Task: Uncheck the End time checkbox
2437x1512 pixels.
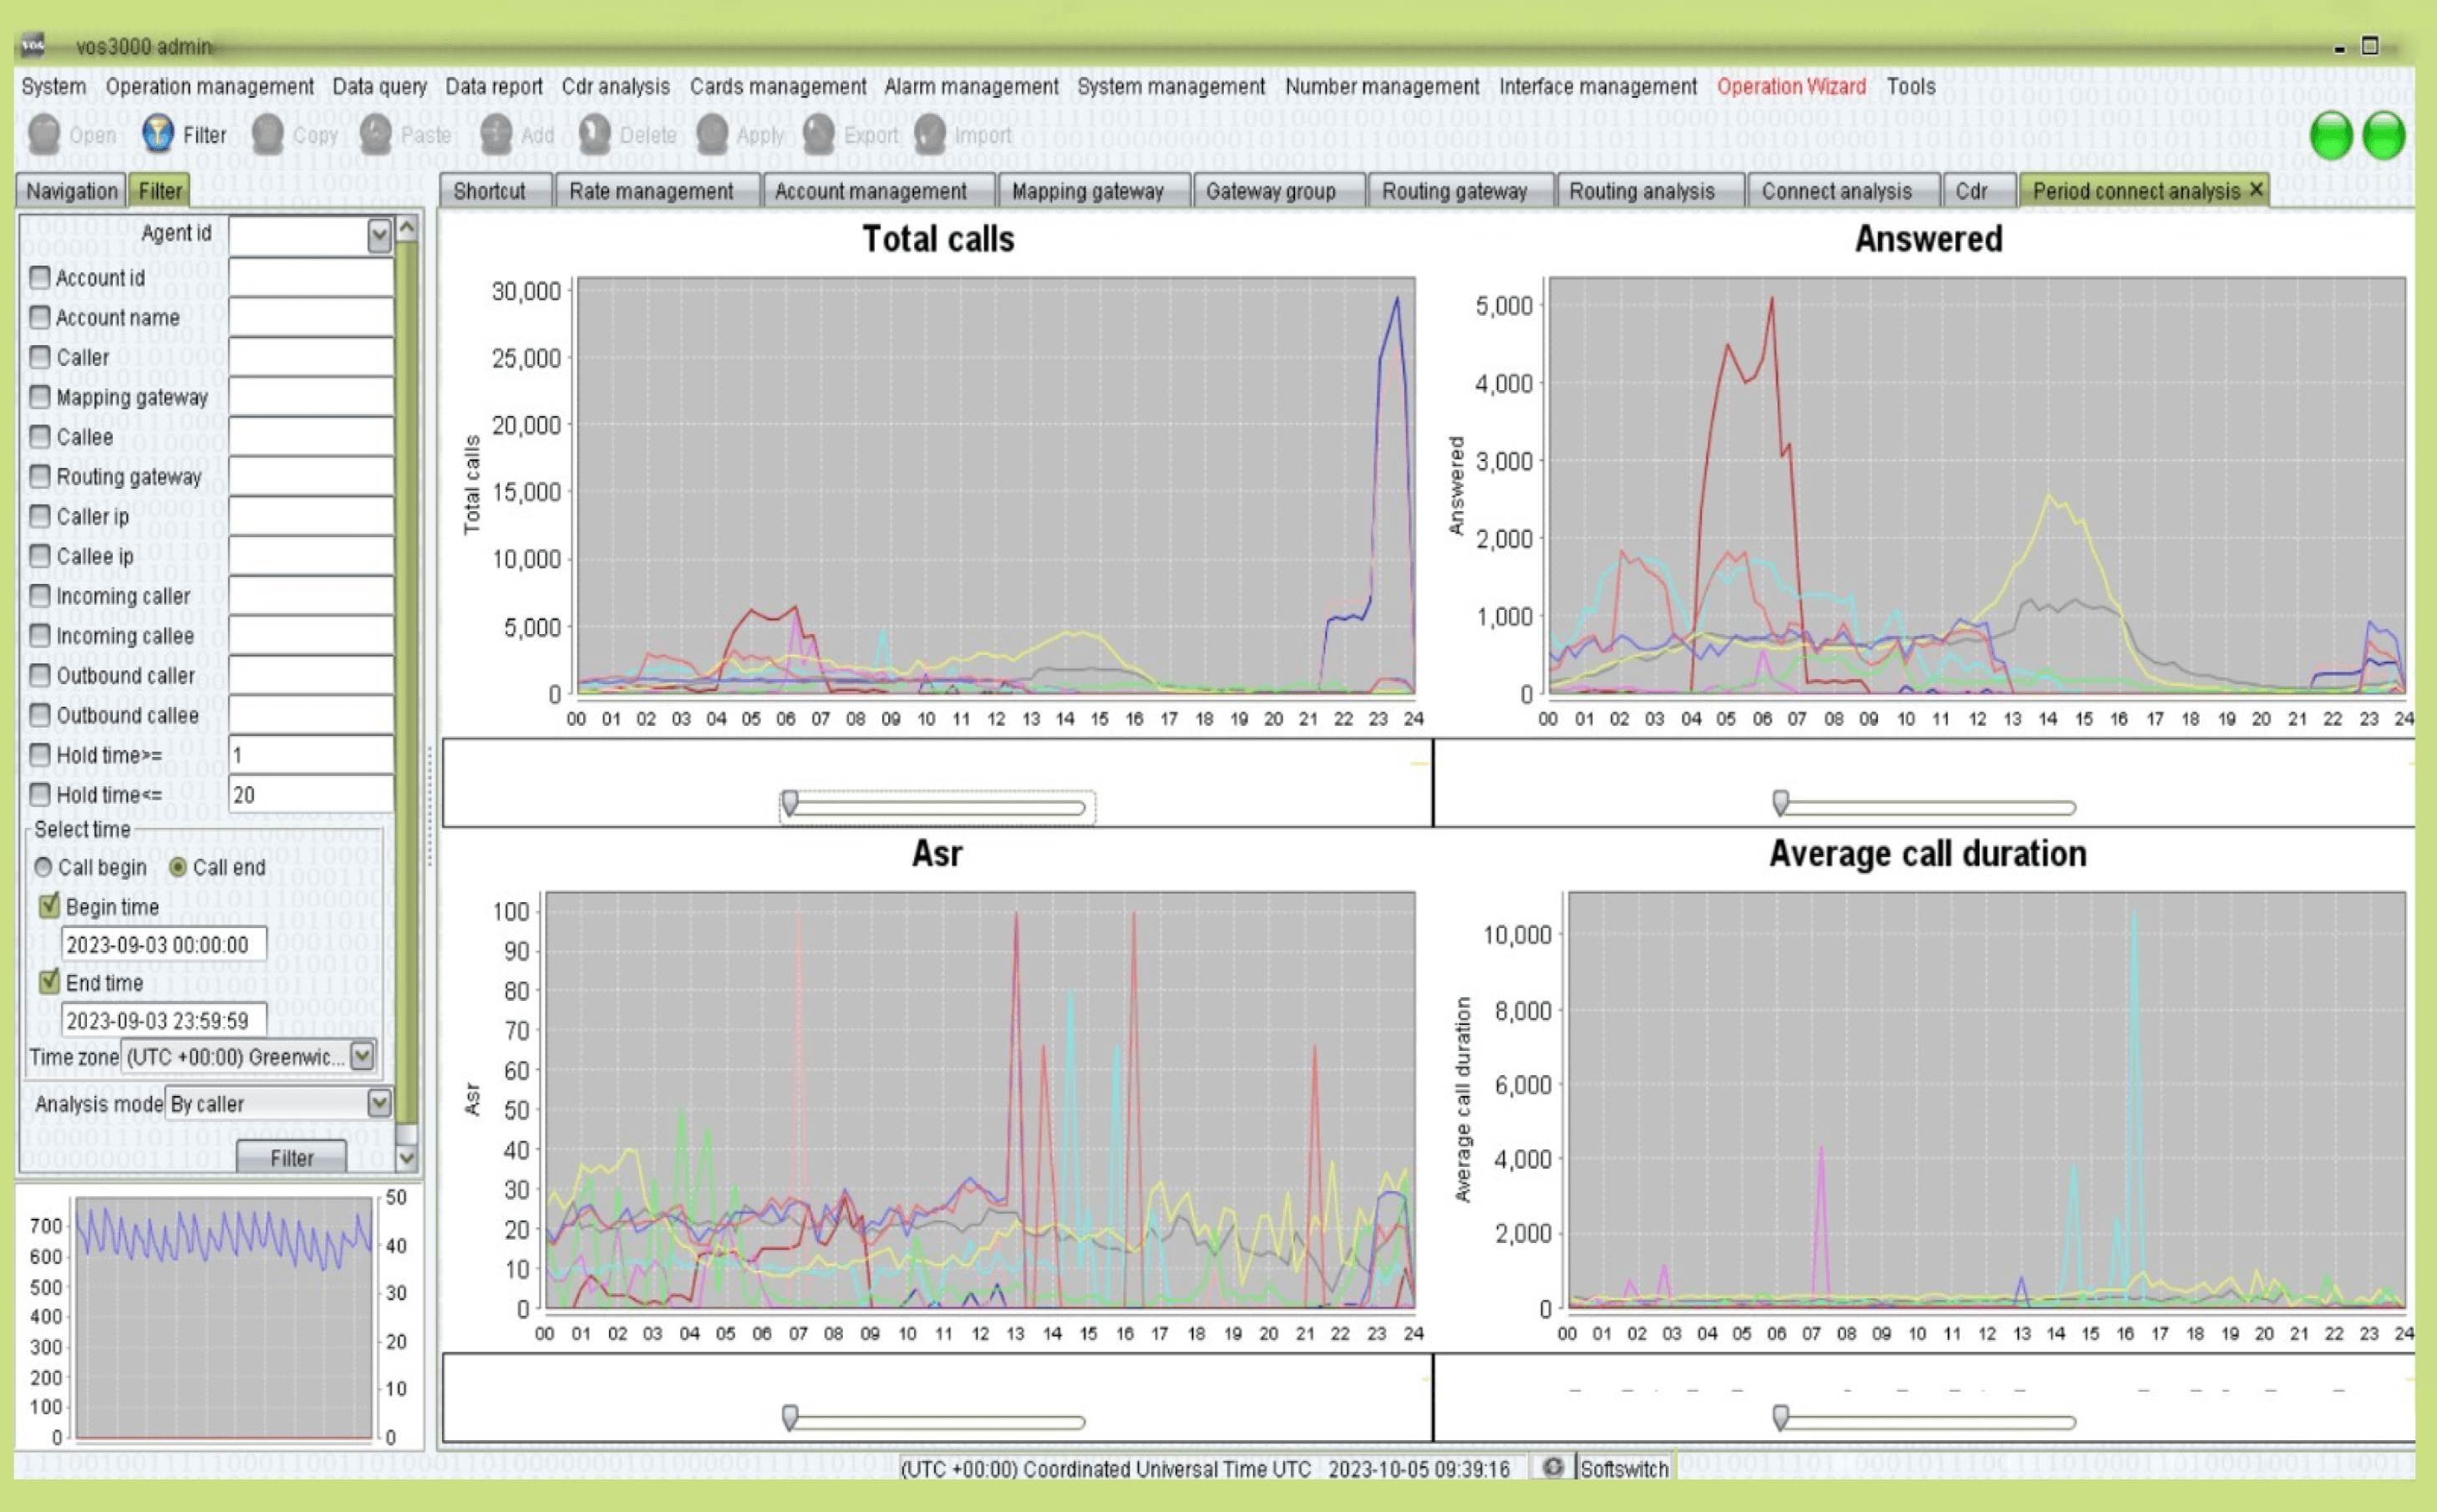Action: (49, 982)
